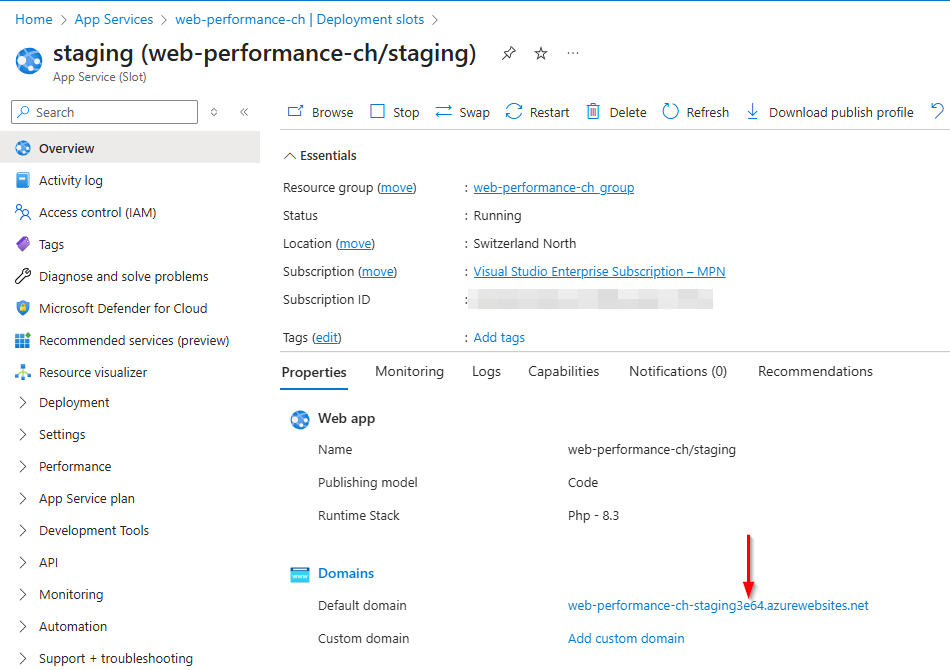
Task: Open the more options ellipsis in title
Action: click(x=573, y=53)
